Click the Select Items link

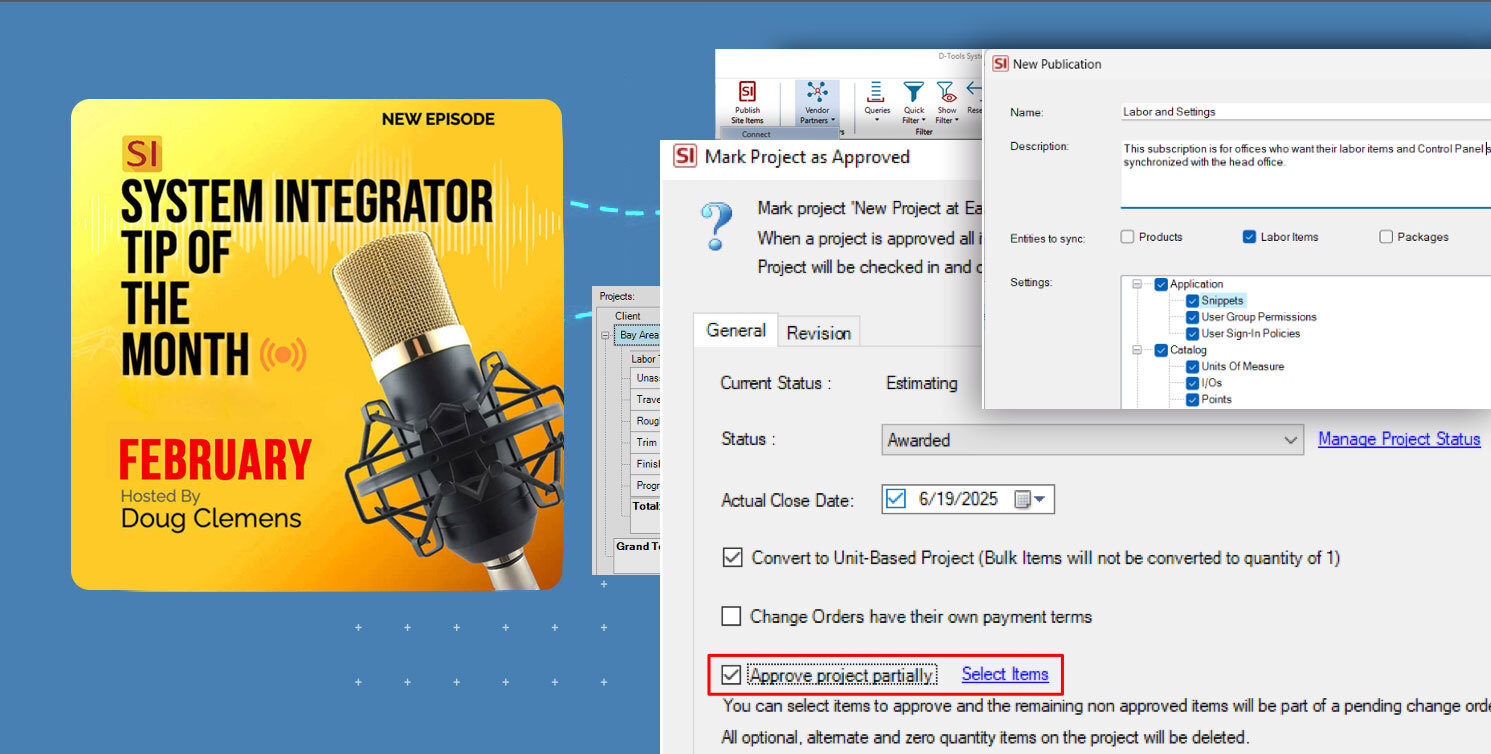1005,674
